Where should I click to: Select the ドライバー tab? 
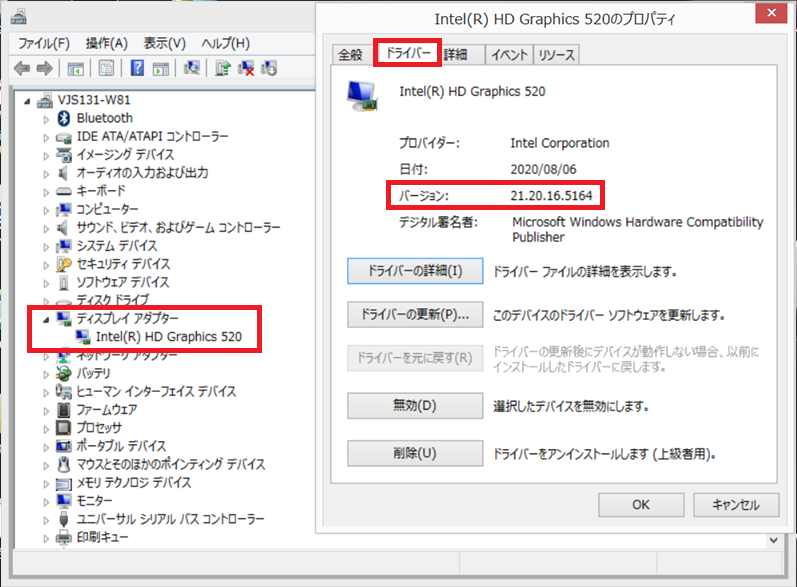(408, 52)
